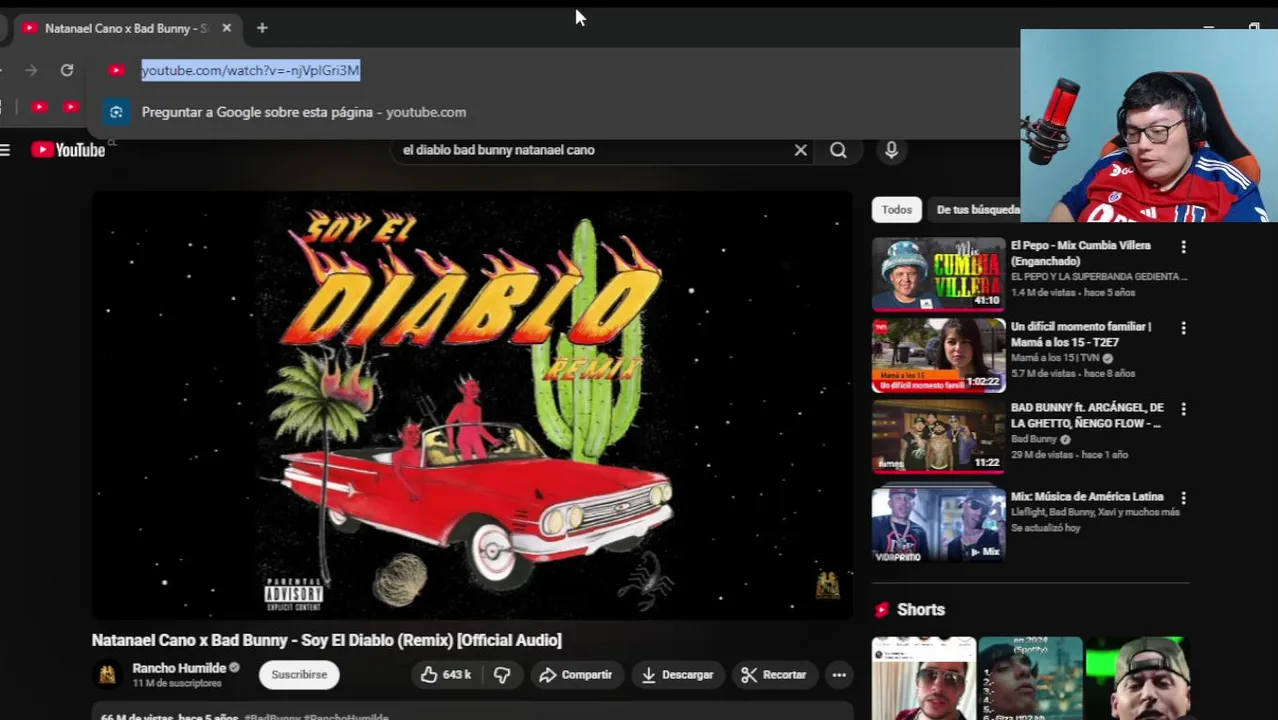Select 'Preguntar a Google sobre esta página' suggestion
Image resolution: width=1278 pixels, height=720 pixels.
click(x=304, y=112)
